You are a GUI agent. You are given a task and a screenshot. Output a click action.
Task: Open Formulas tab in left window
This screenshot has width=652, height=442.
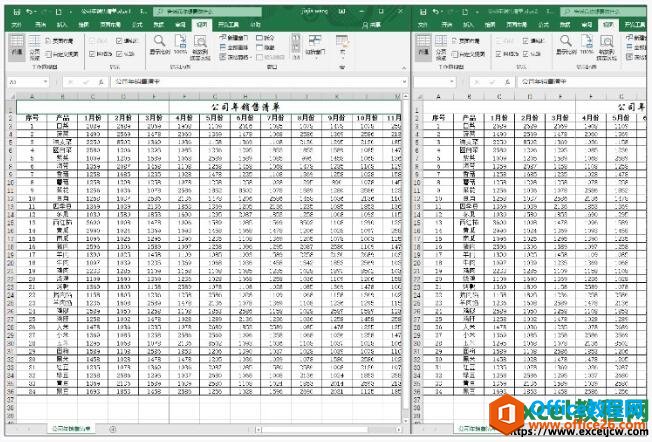pyautogui.click(x=137, y=25)
